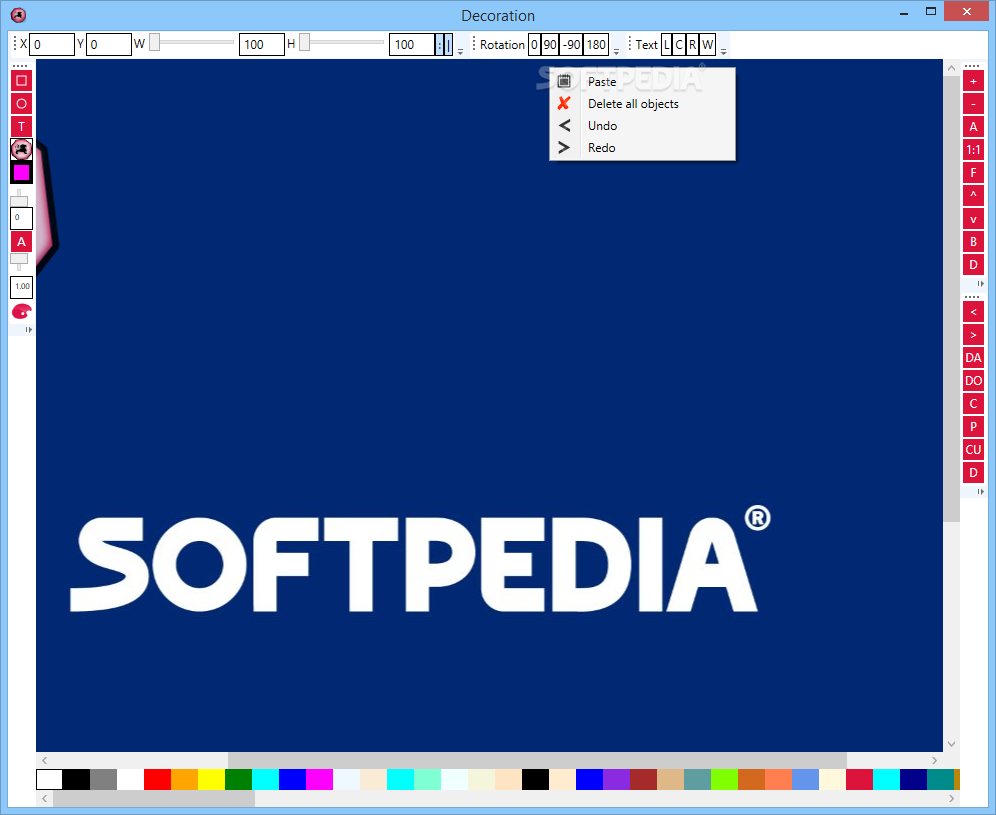Click the F button in right toolbar
Screen dimensions: 996x815
(x=973, y=173)
